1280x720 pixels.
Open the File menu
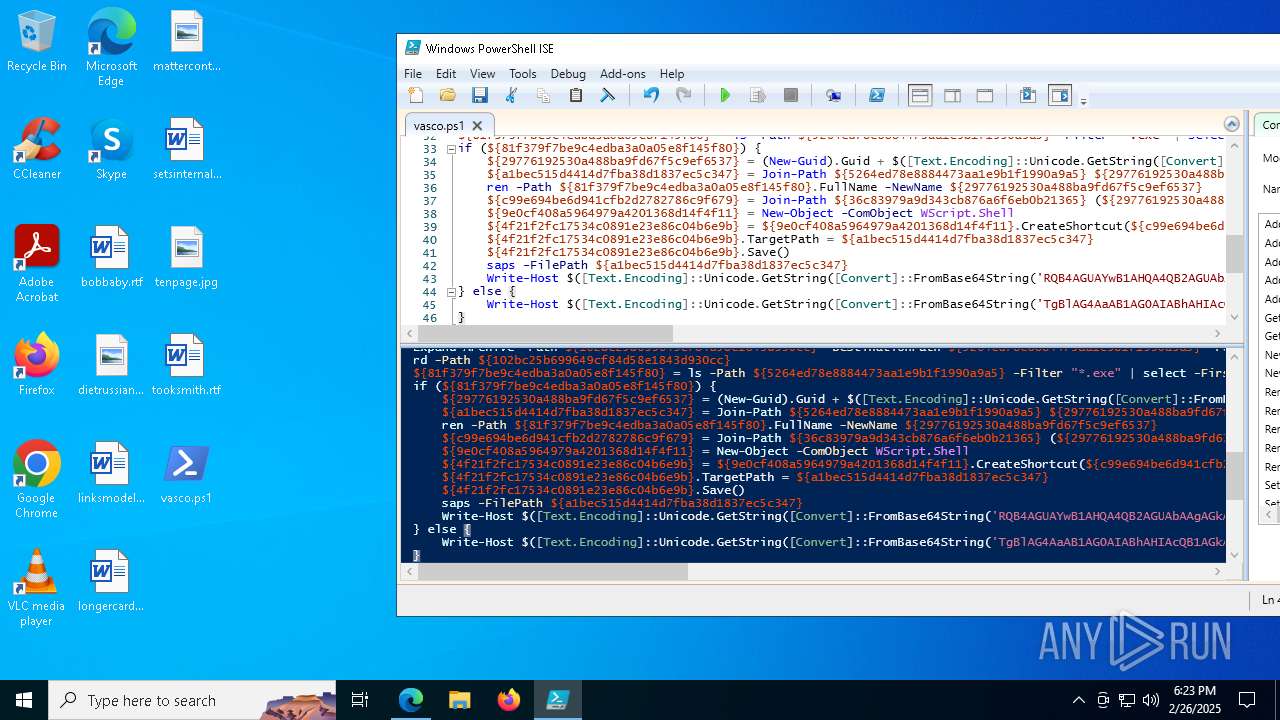tap(413, 74)
